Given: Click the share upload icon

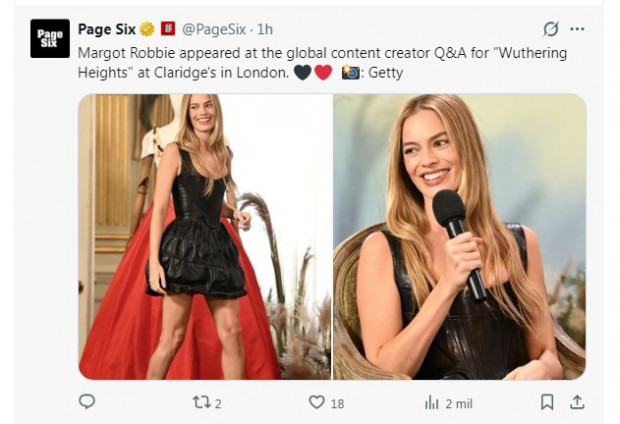Looking at the screenshot, I should 577,402.
